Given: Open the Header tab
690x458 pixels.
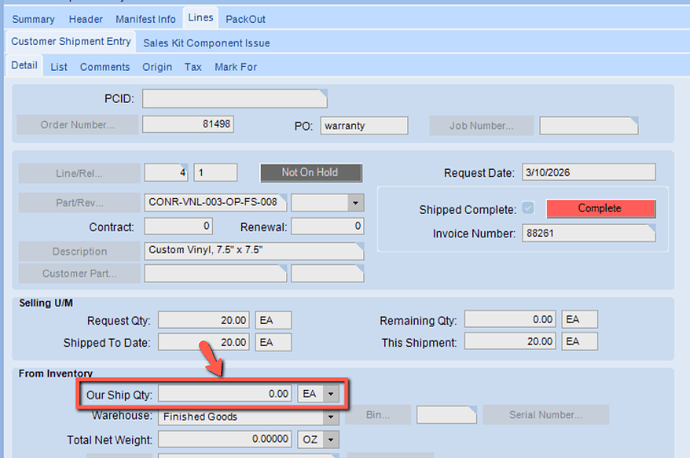Looking at the screenshot, I should tap(86, 19).
